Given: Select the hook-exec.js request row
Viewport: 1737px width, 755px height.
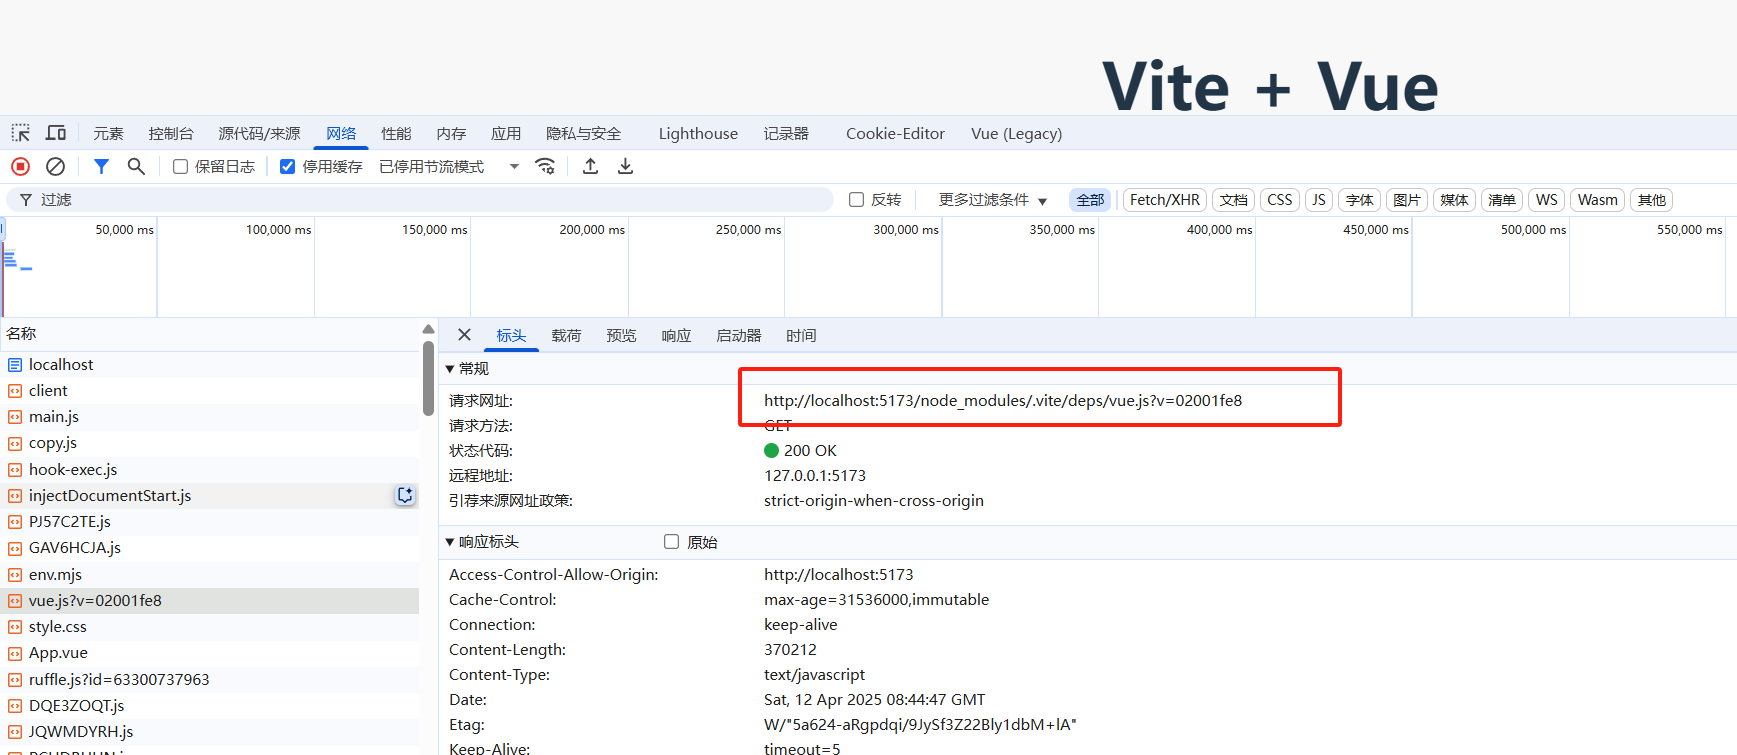Looking at the screenshot, I should tap(210, 470).
